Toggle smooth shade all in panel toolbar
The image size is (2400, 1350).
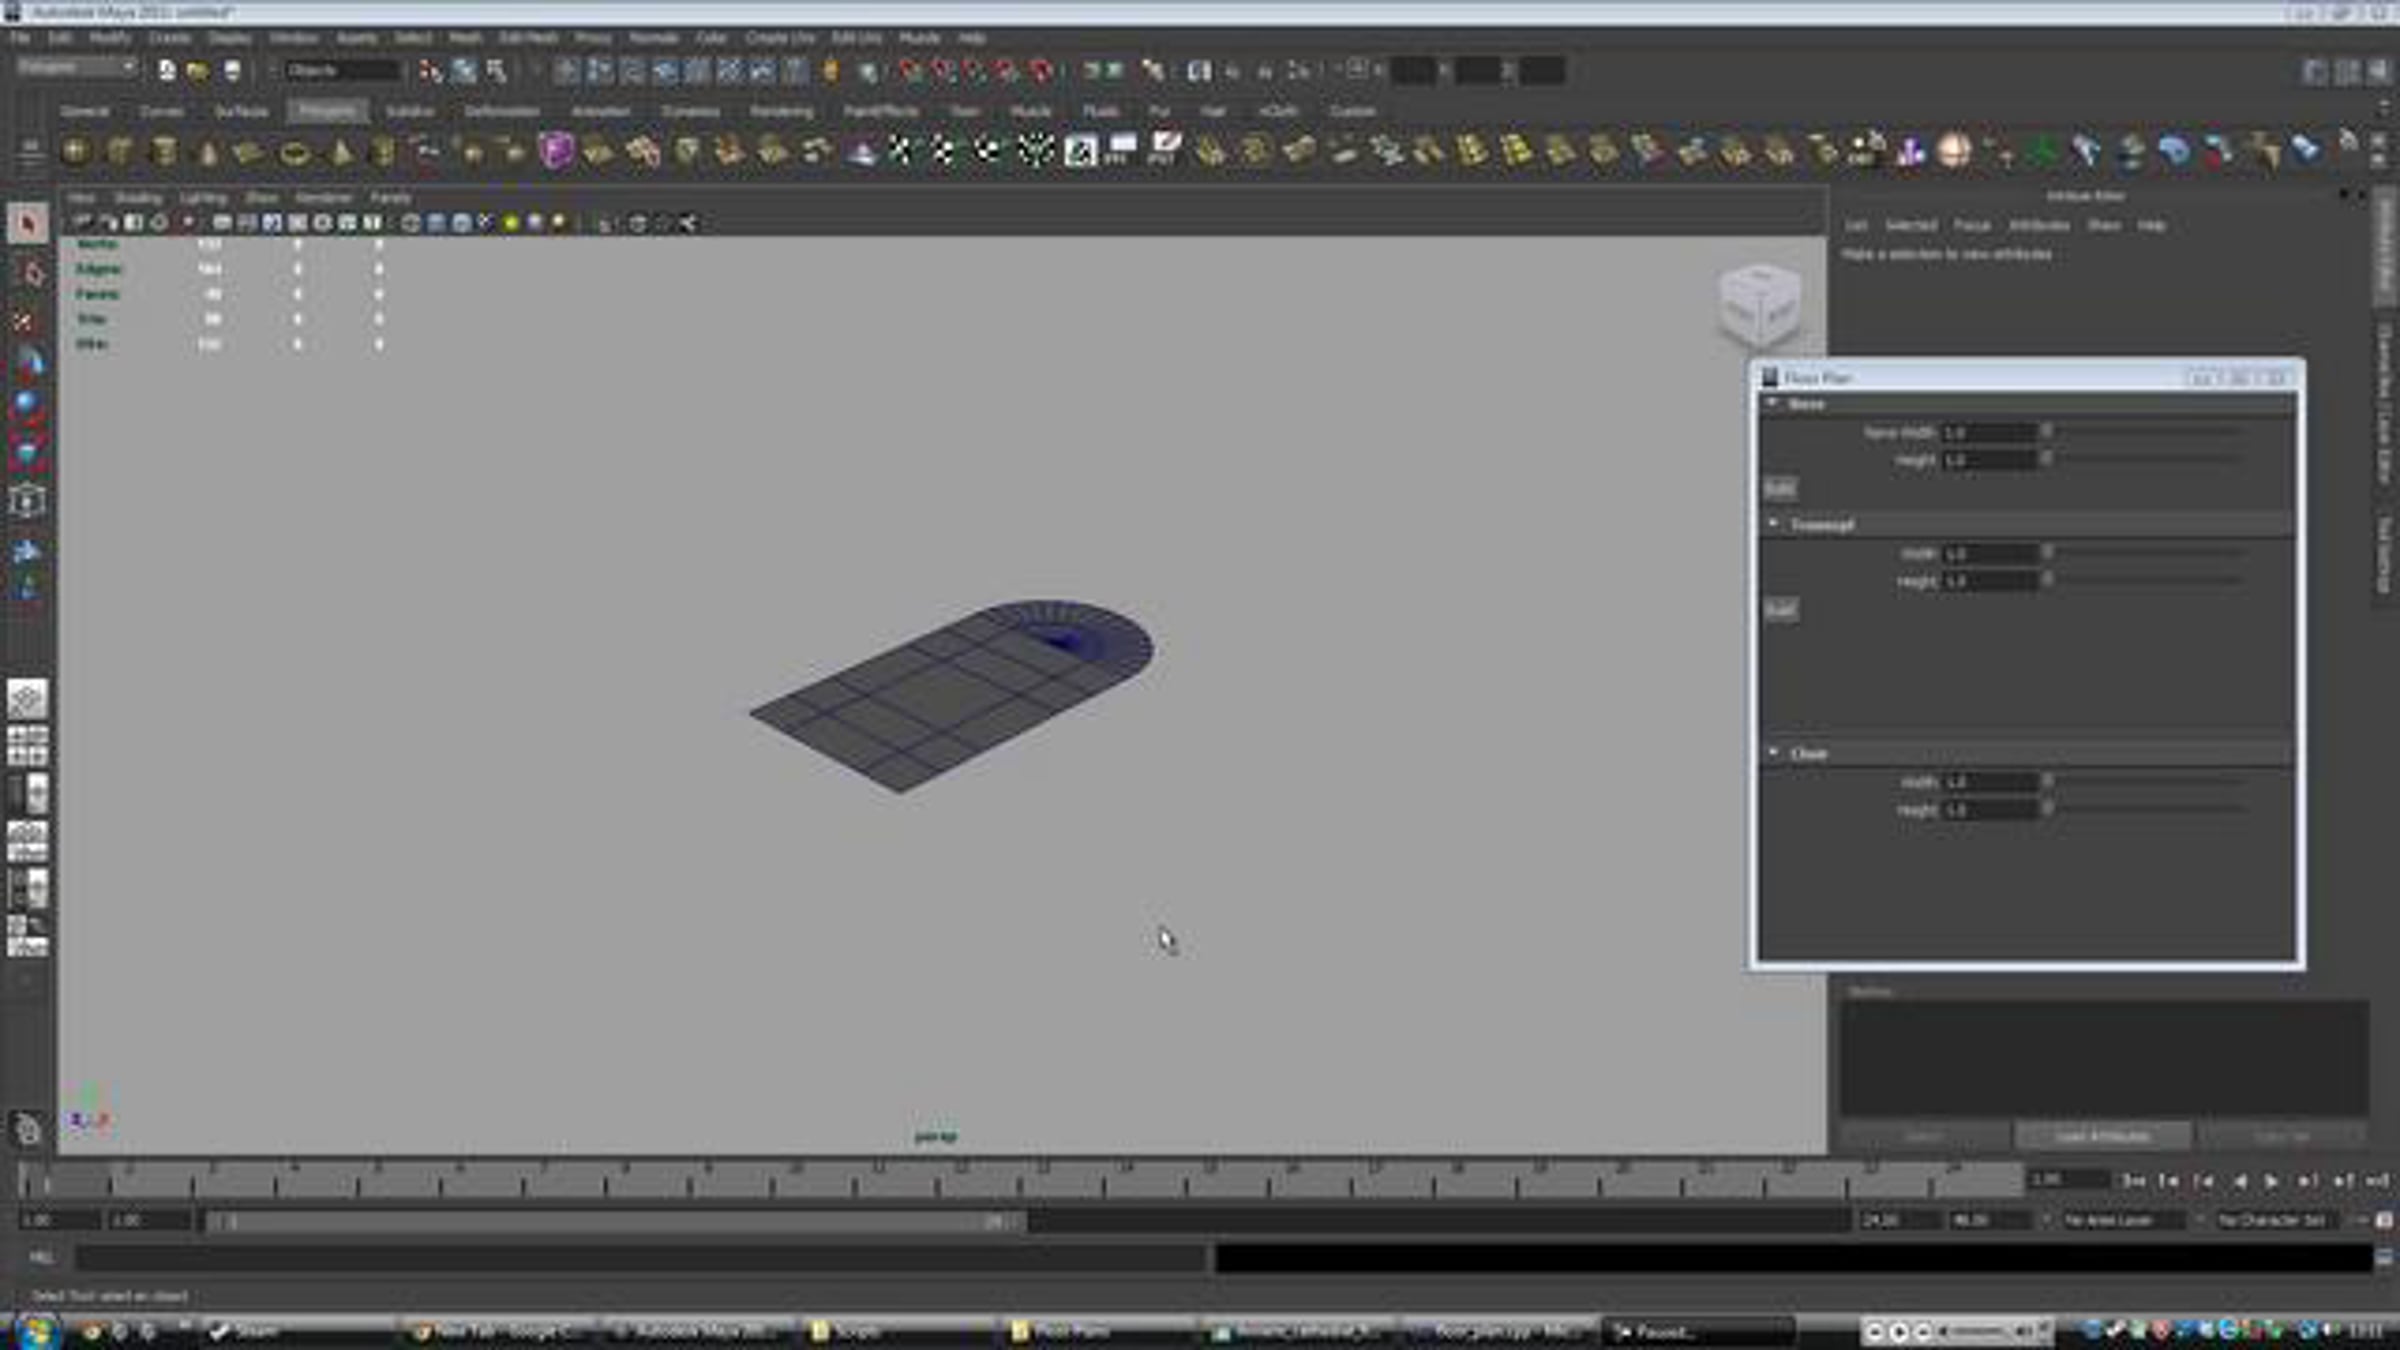pyautogui.click(x=437, y=223)
